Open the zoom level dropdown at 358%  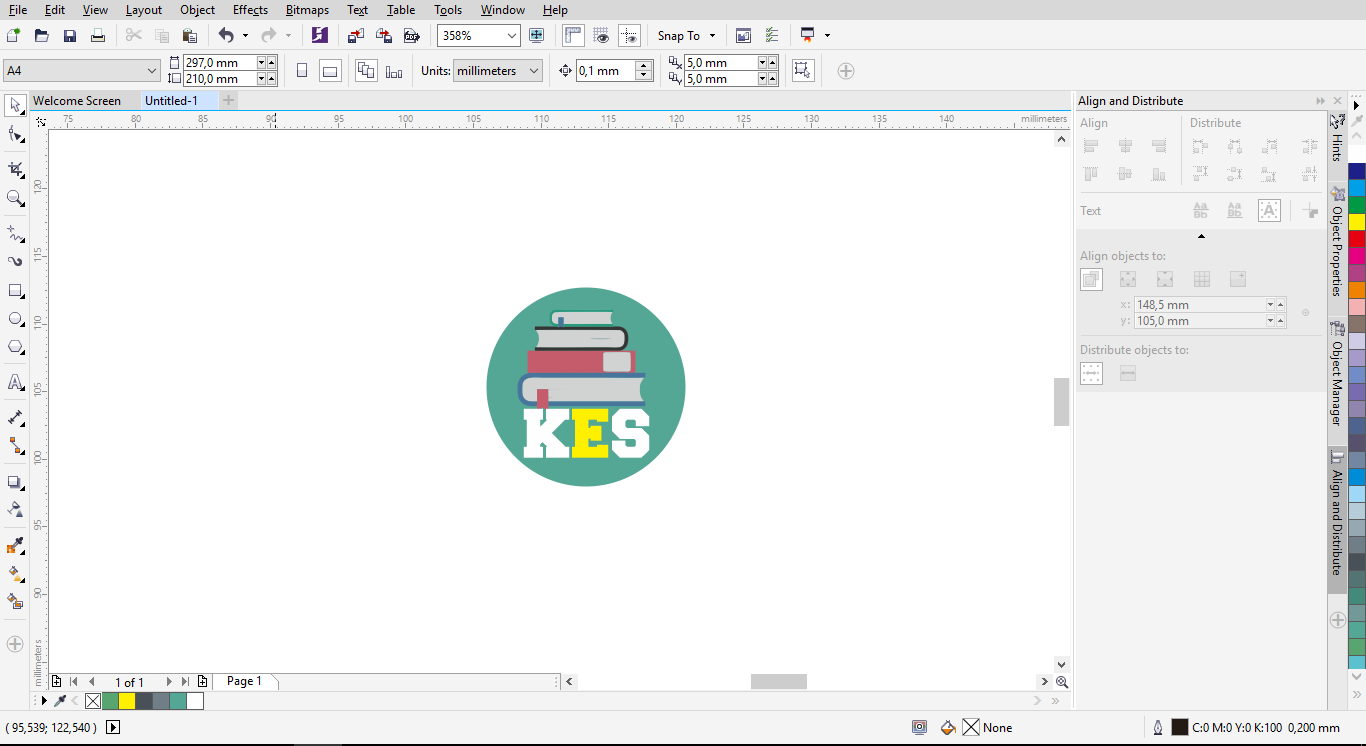click(512, 36)
